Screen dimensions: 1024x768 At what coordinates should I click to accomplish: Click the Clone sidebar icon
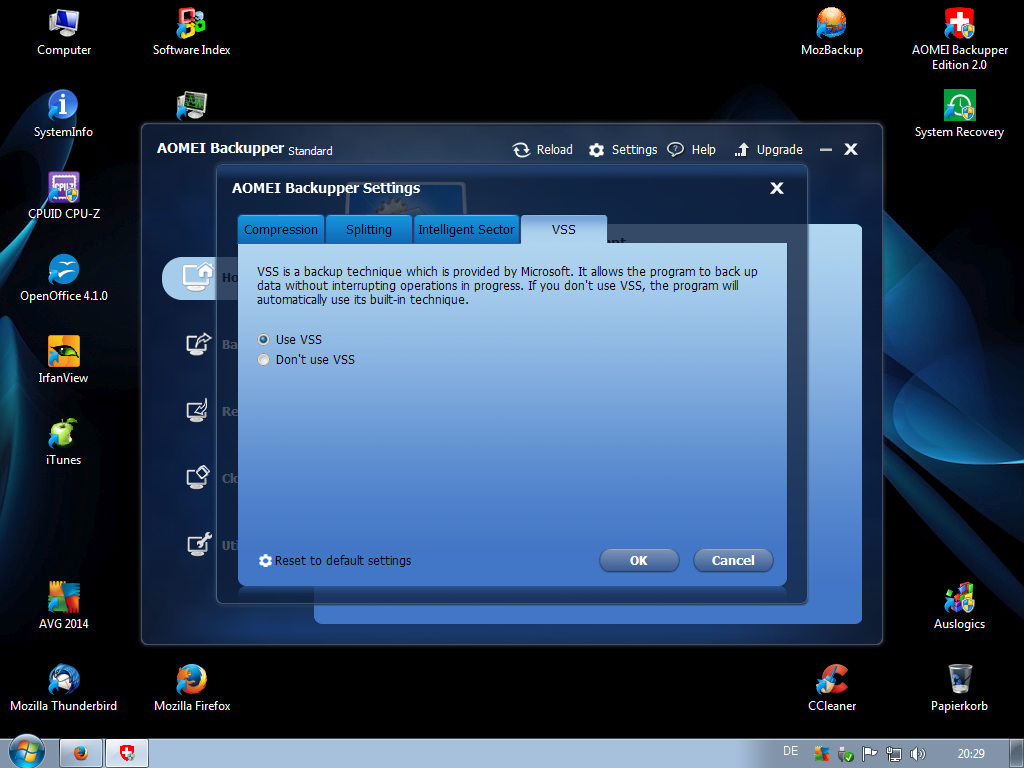198,477
